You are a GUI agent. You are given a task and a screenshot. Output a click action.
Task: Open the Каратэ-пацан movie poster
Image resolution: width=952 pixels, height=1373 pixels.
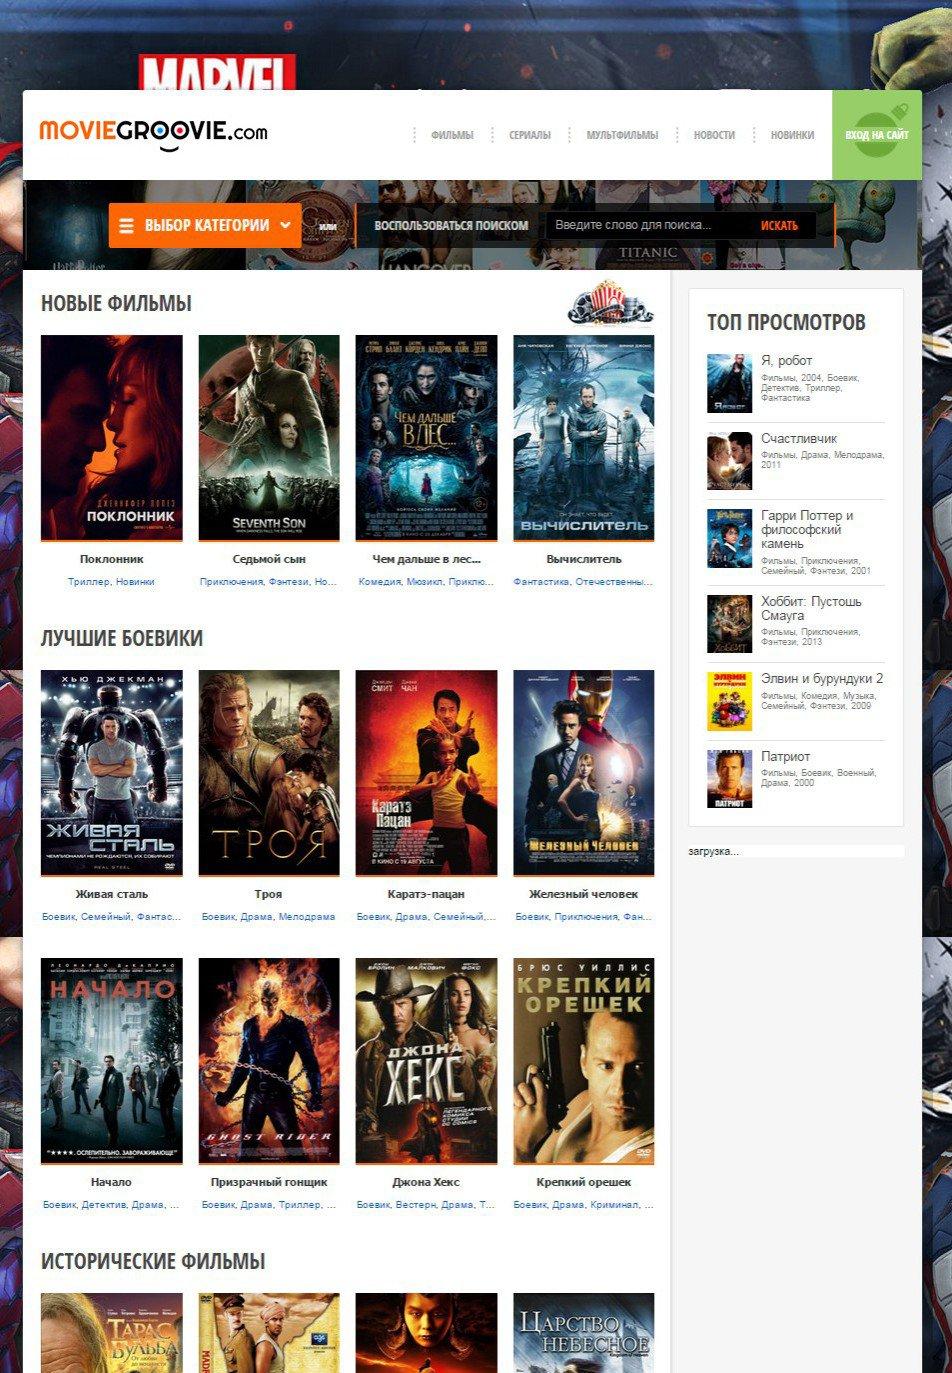point(426,773)
